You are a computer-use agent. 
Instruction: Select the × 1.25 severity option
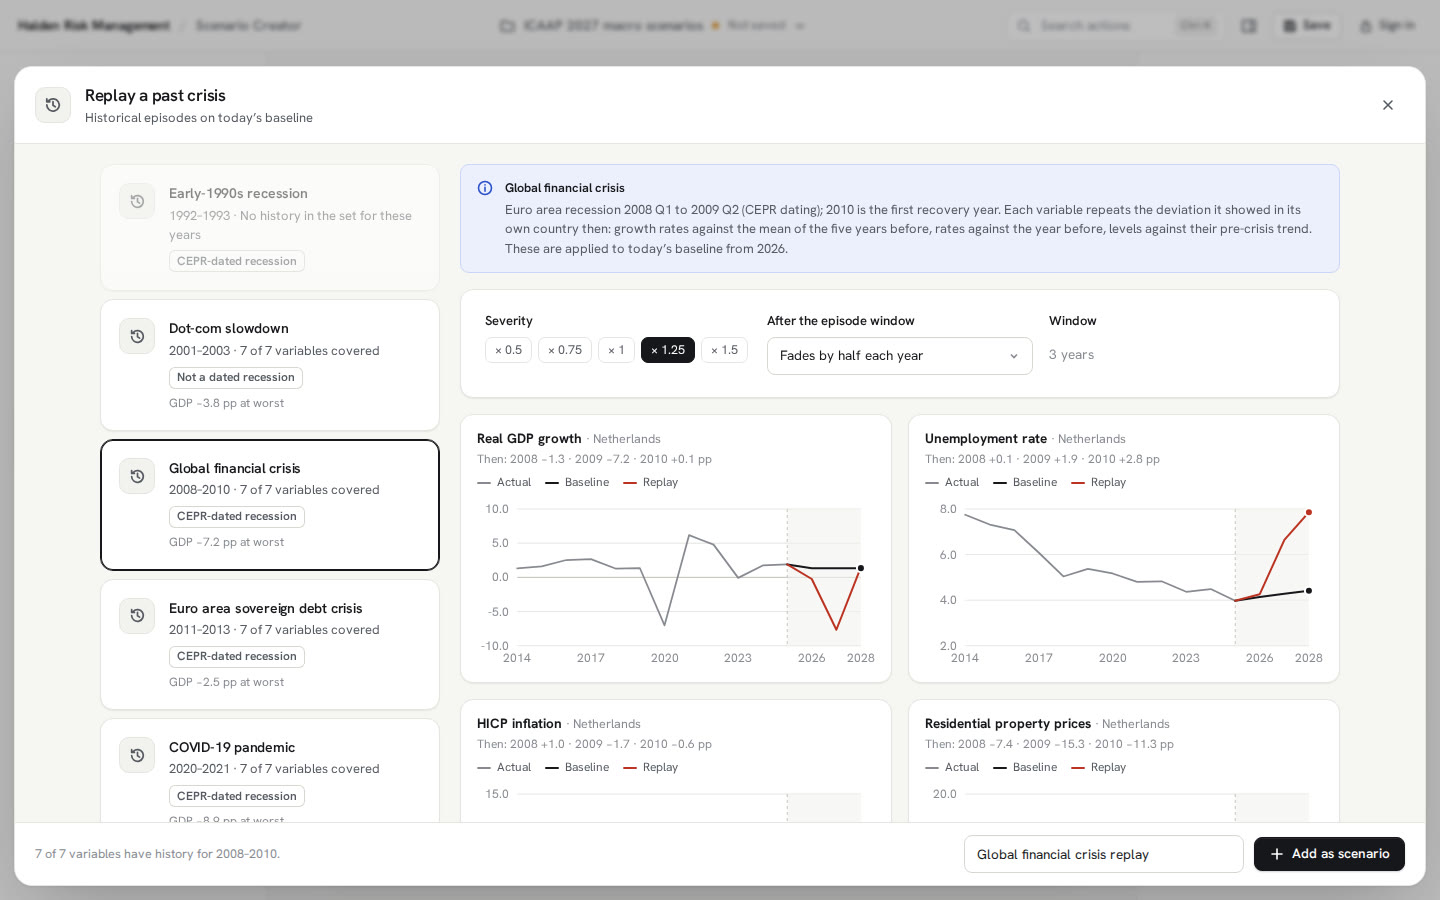coord(668,350)
